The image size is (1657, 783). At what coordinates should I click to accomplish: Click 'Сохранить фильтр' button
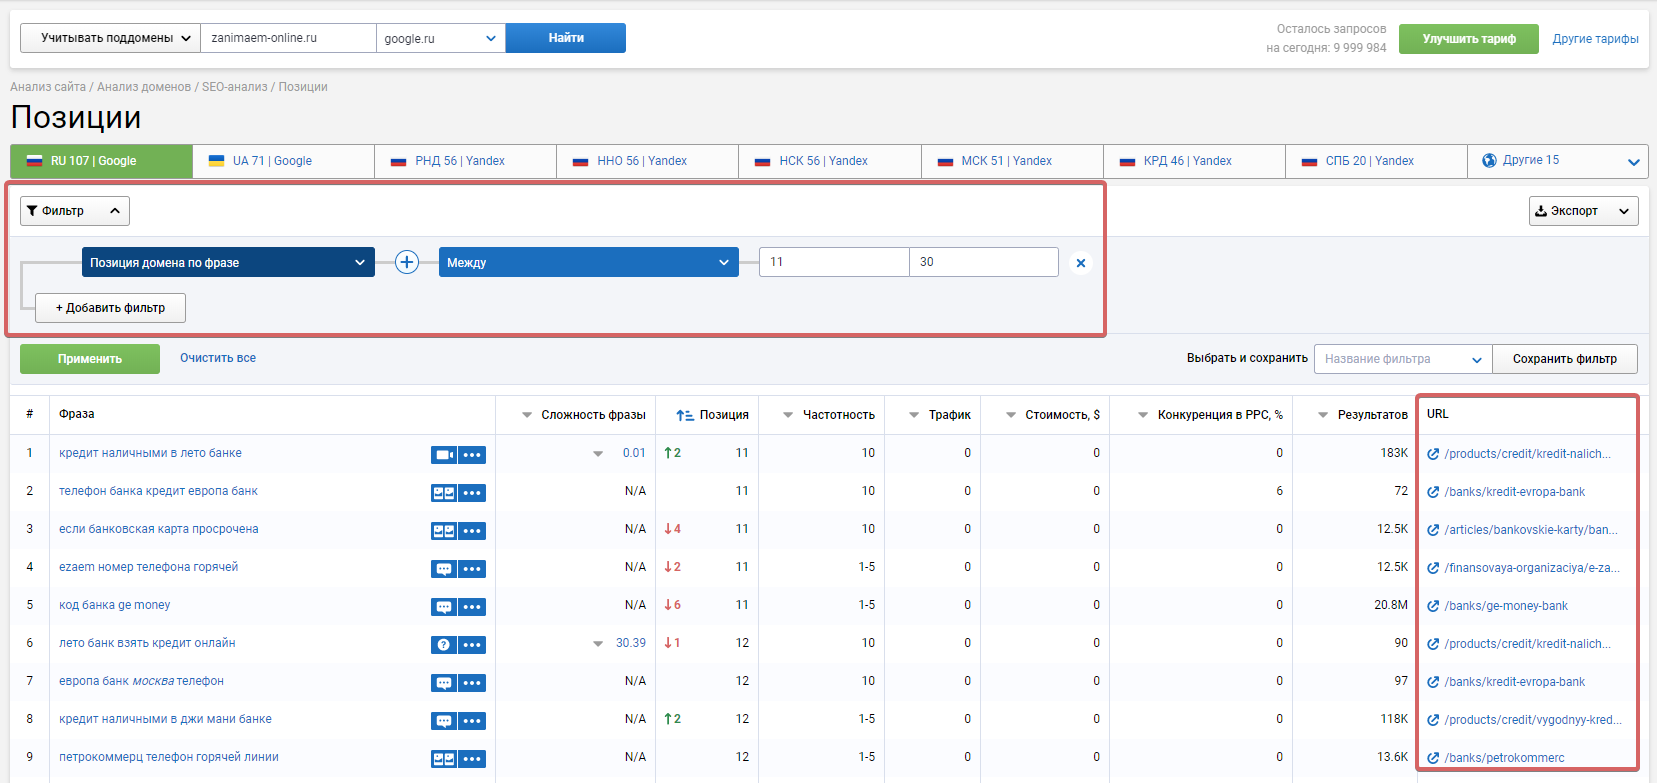point(1565,359)
